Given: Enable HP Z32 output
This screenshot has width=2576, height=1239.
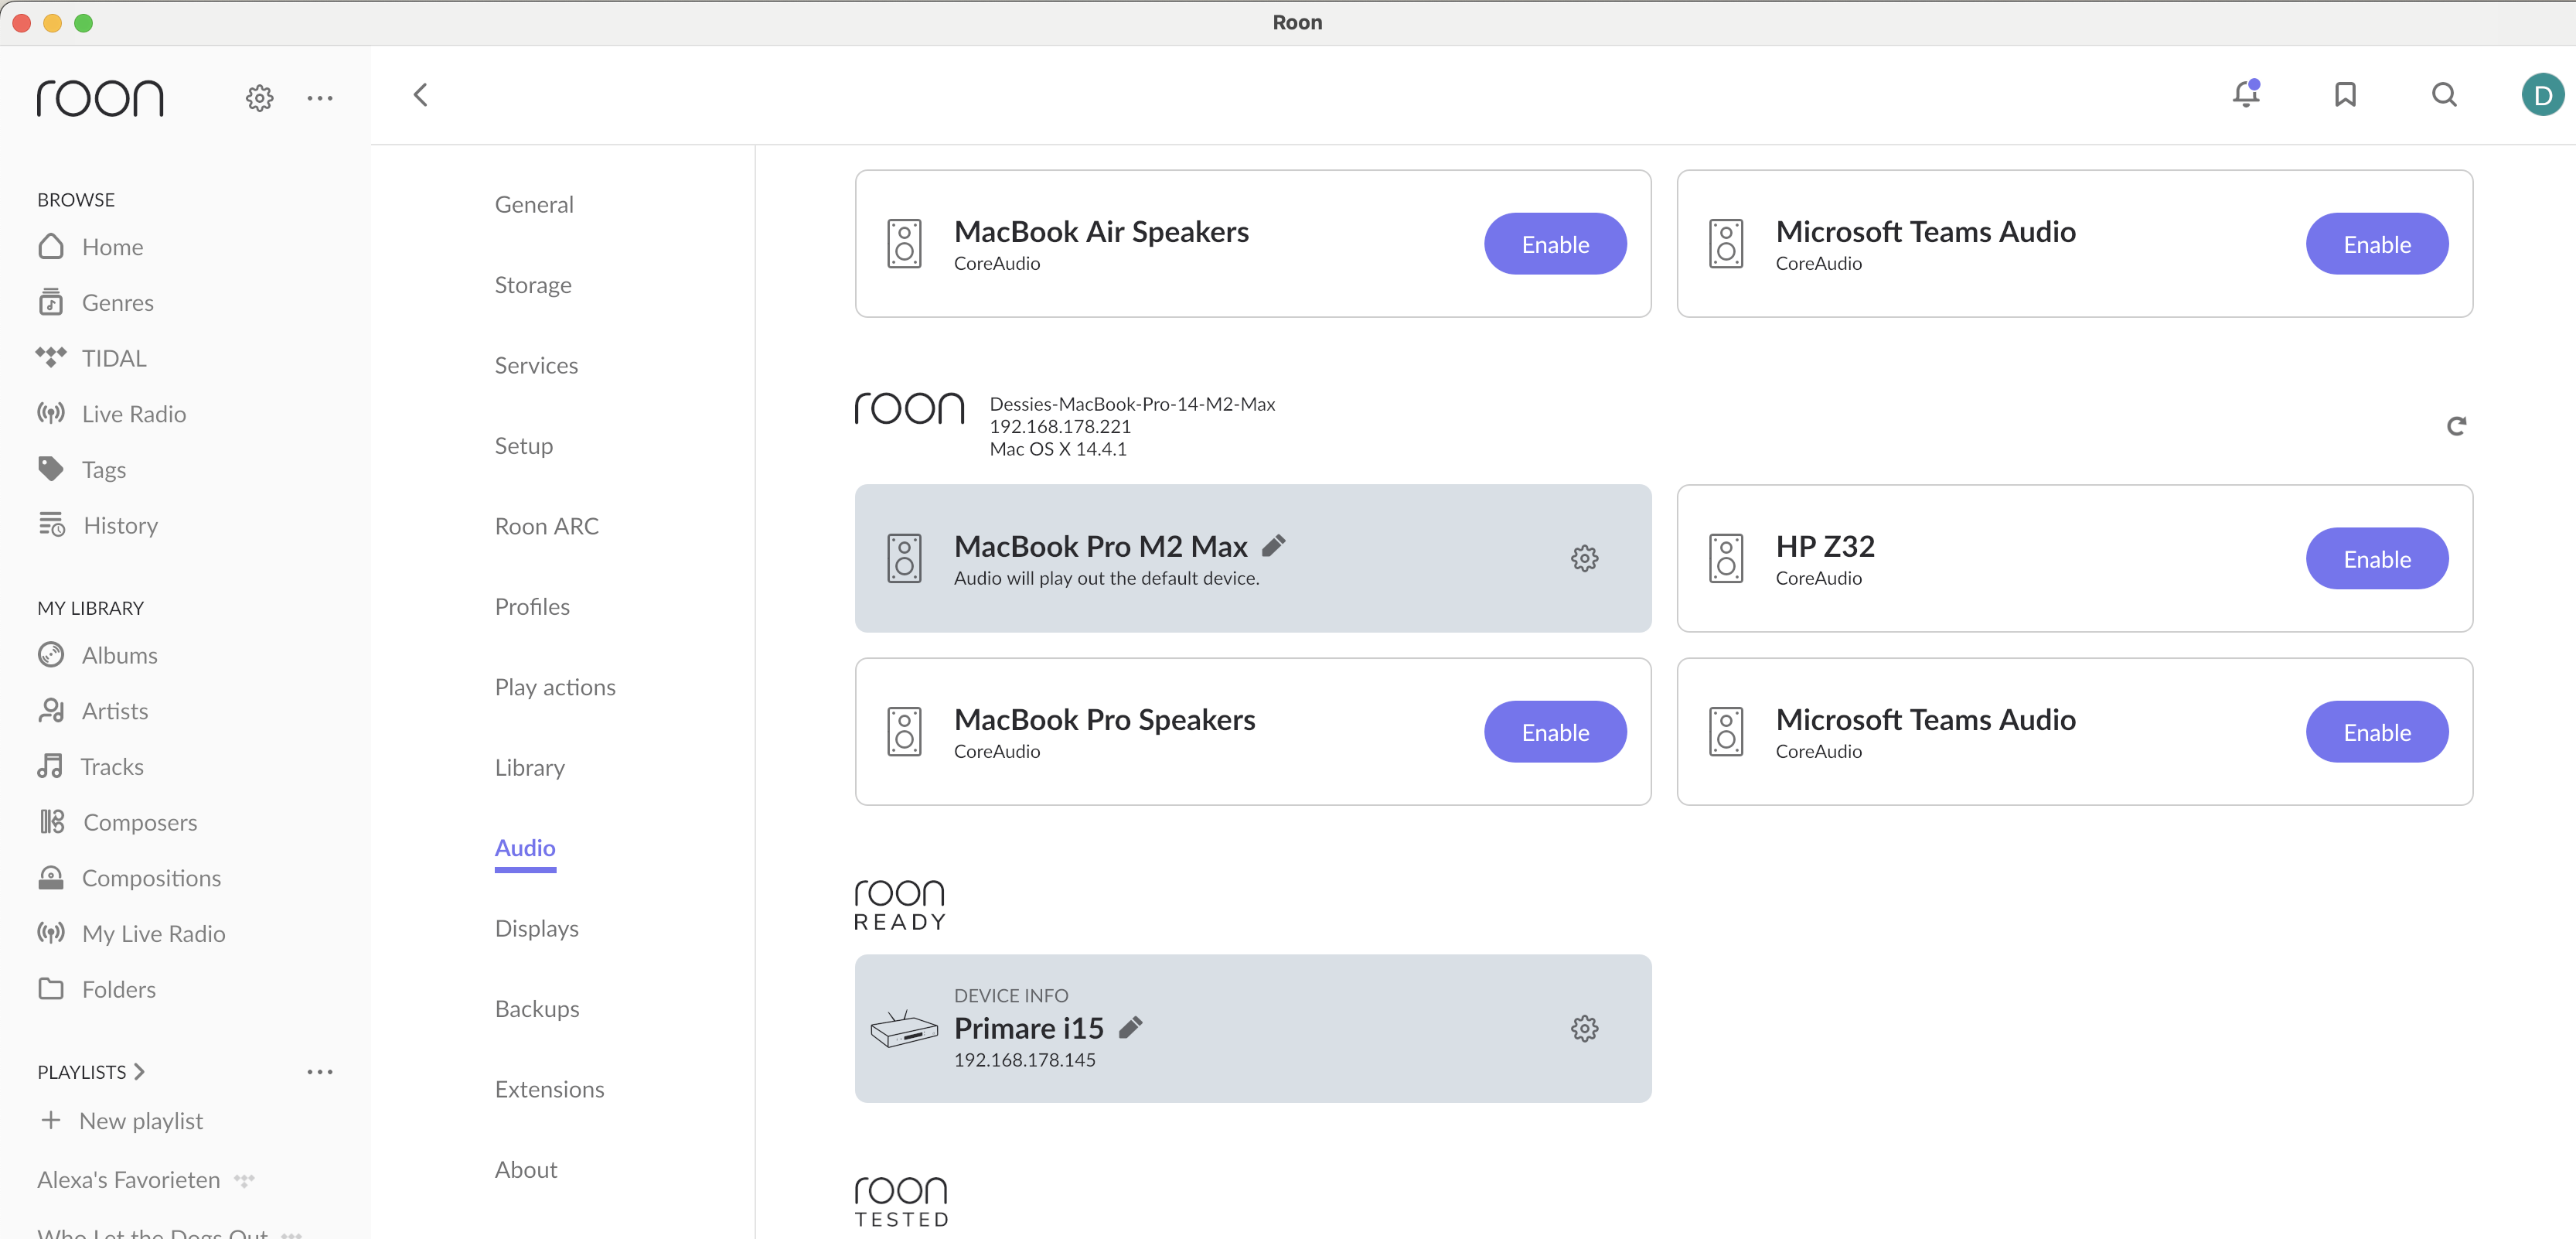Looking at the screenshot, I should click(2377, 559).
